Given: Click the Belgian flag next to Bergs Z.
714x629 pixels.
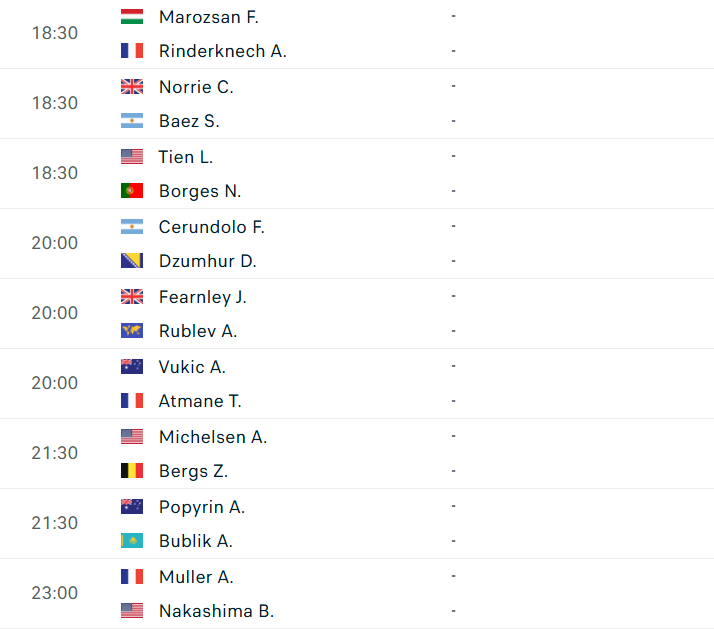Looking at the screenshot, I should [132, 471].
